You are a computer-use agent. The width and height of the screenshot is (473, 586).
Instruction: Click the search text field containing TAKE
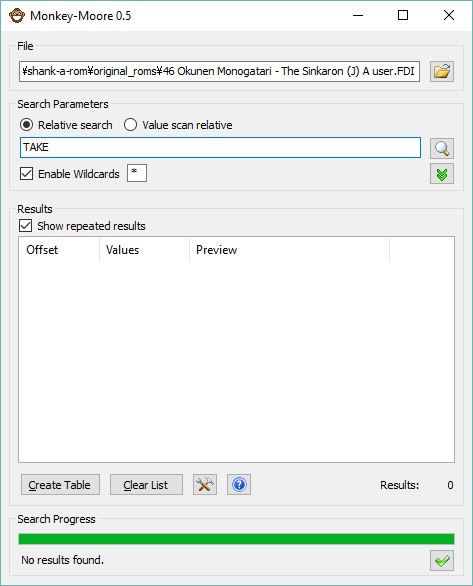(x=220, y=147)
